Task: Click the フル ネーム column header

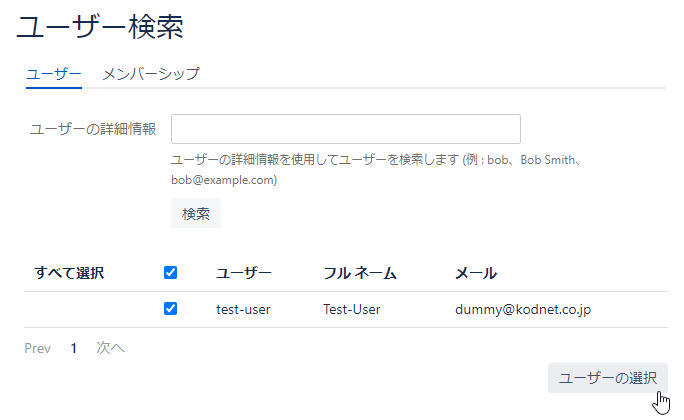Action: click(360, 273)
